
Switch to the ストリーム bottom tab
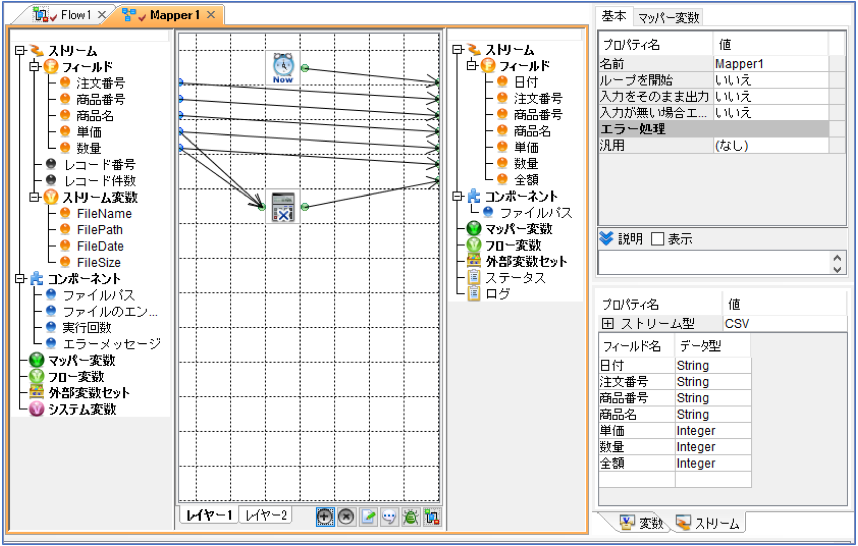[708, 524]
